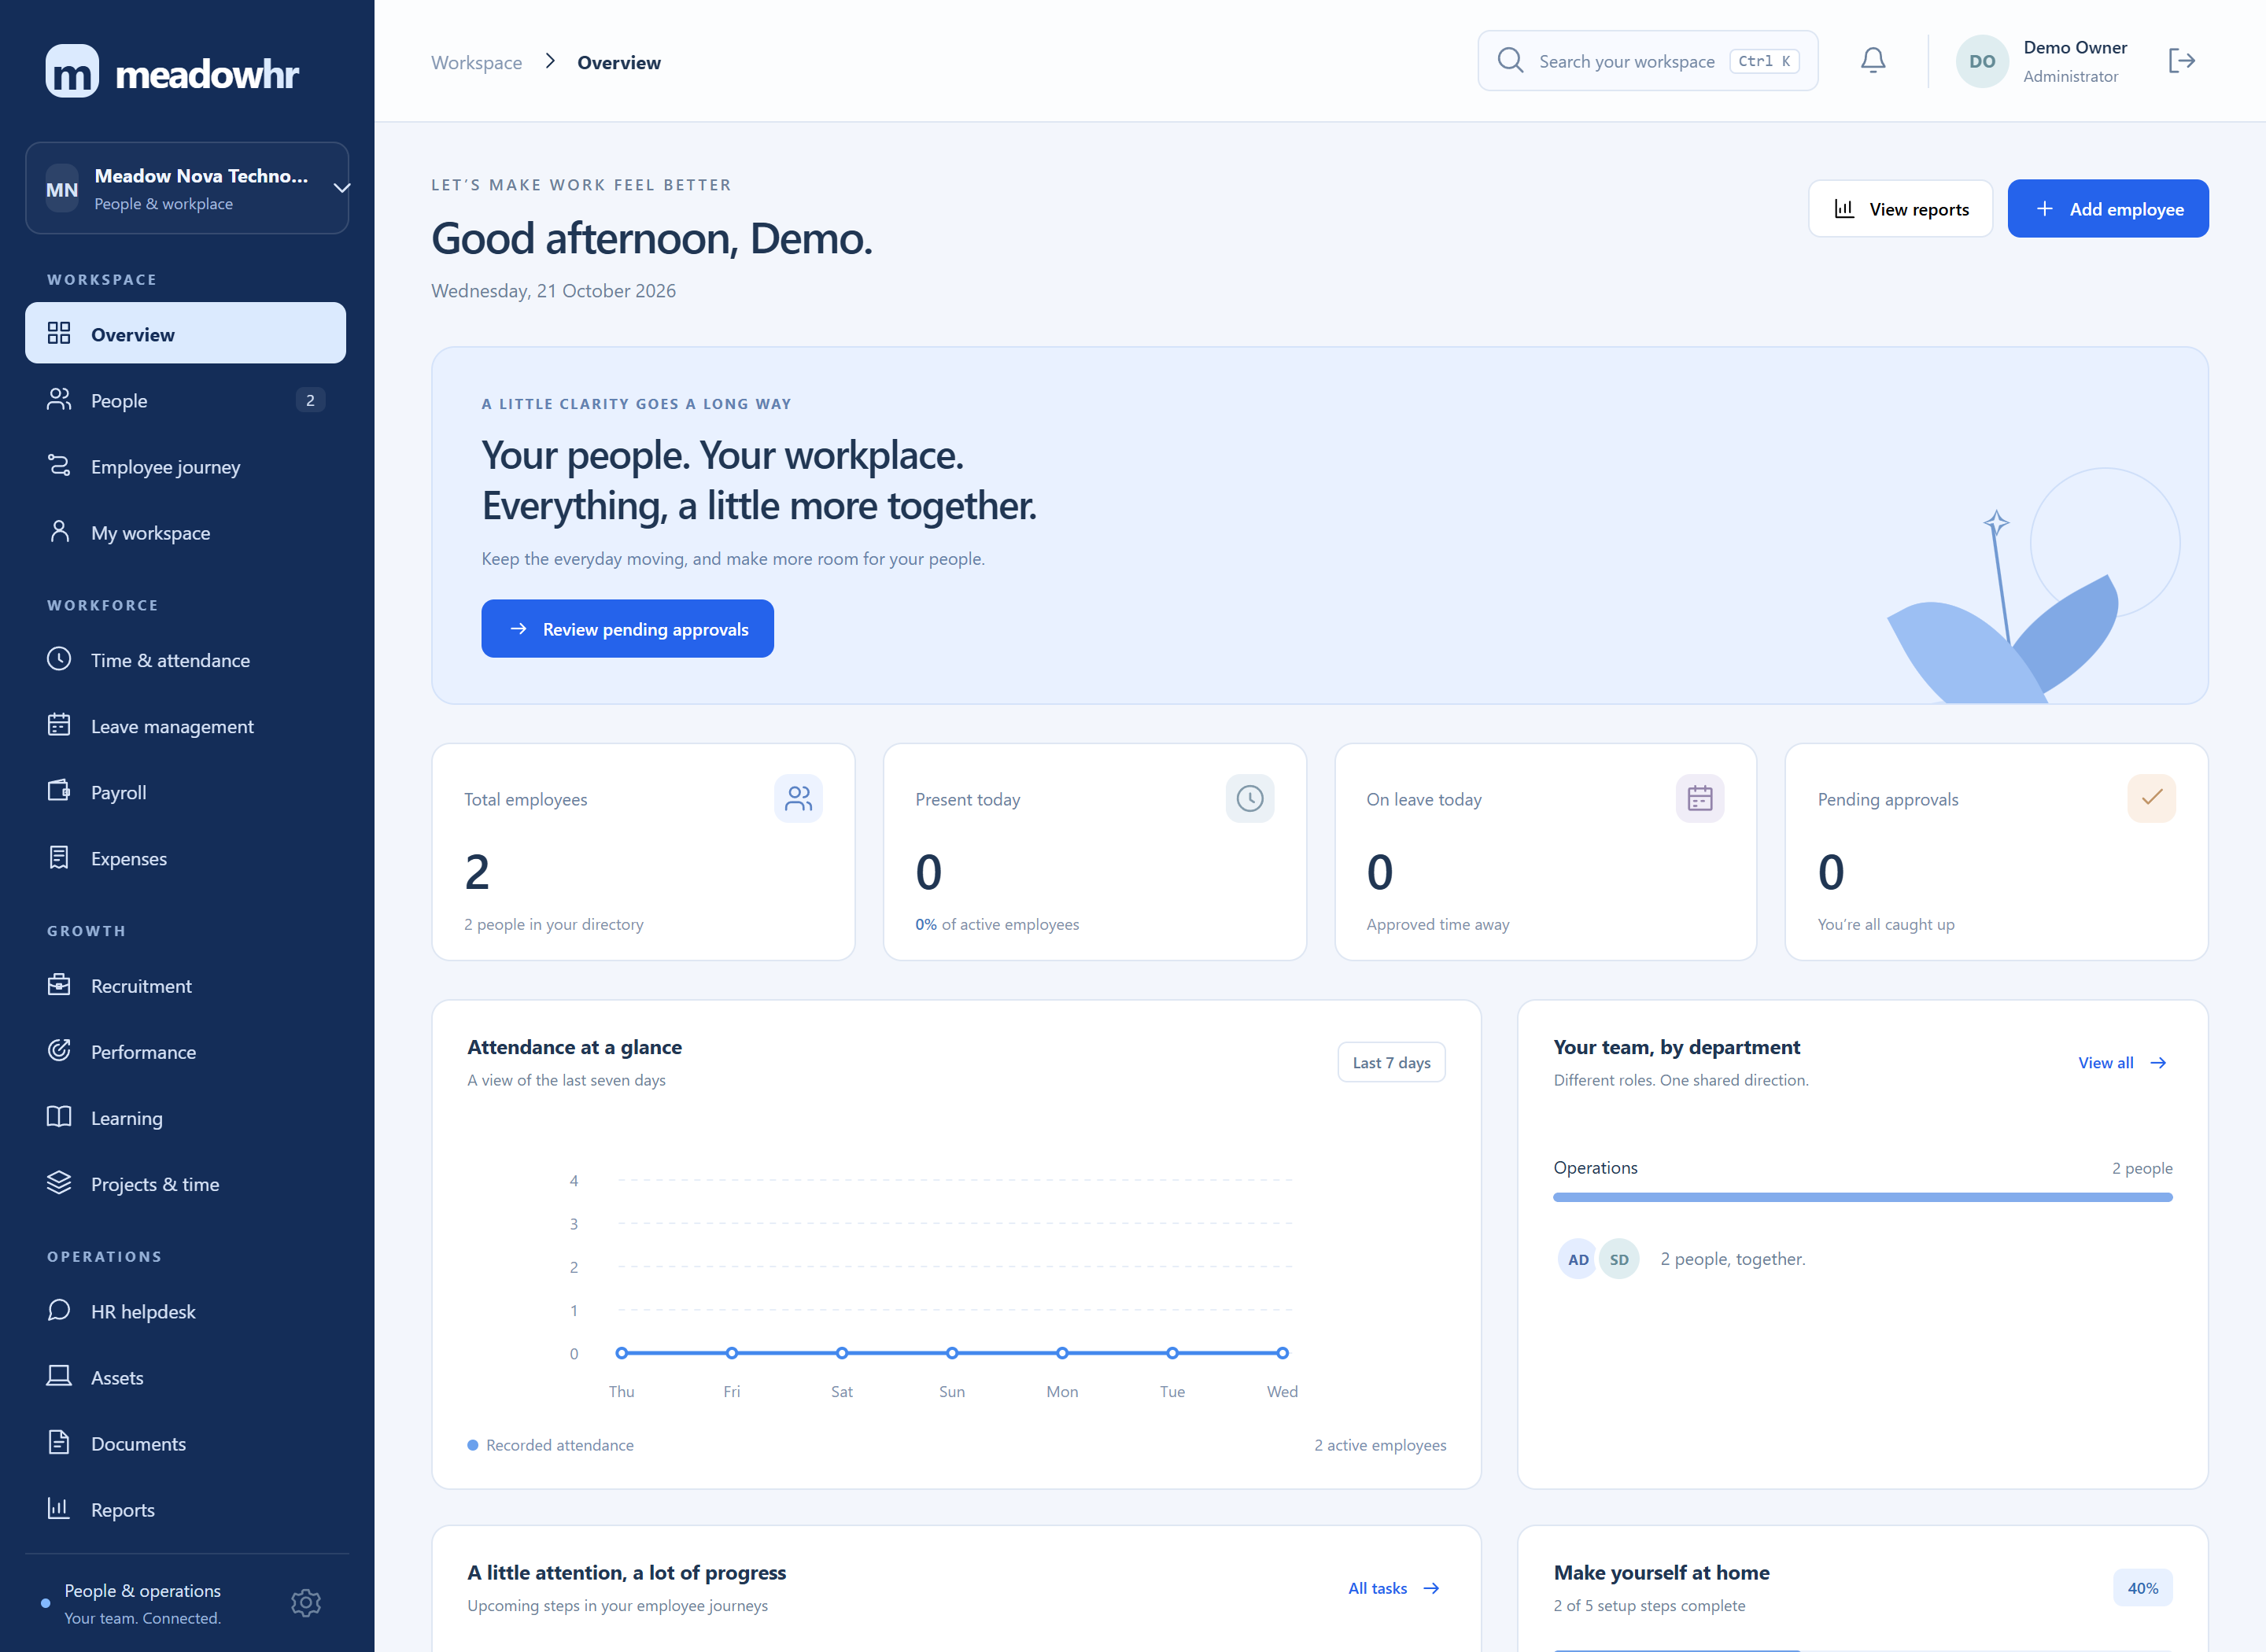This screenshot has width=2266, height=1652.
Task: Click the Pending approvals checkmark icon
Action: click(2151, 798)
